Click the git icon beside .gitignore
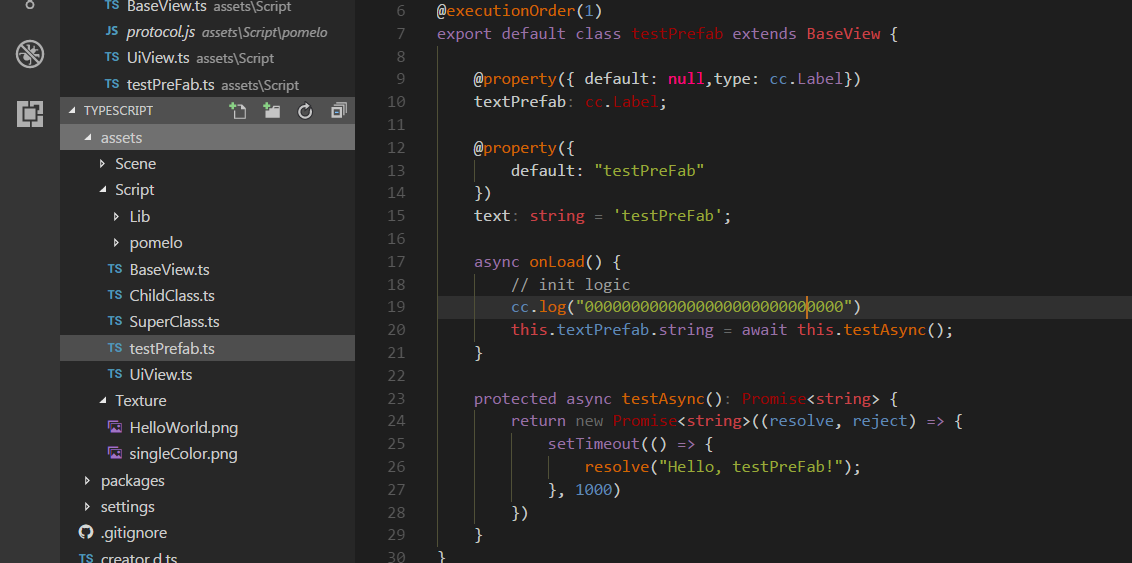Image resolution: width=1132 pixels, height=563 pixels. coord(86,533)
